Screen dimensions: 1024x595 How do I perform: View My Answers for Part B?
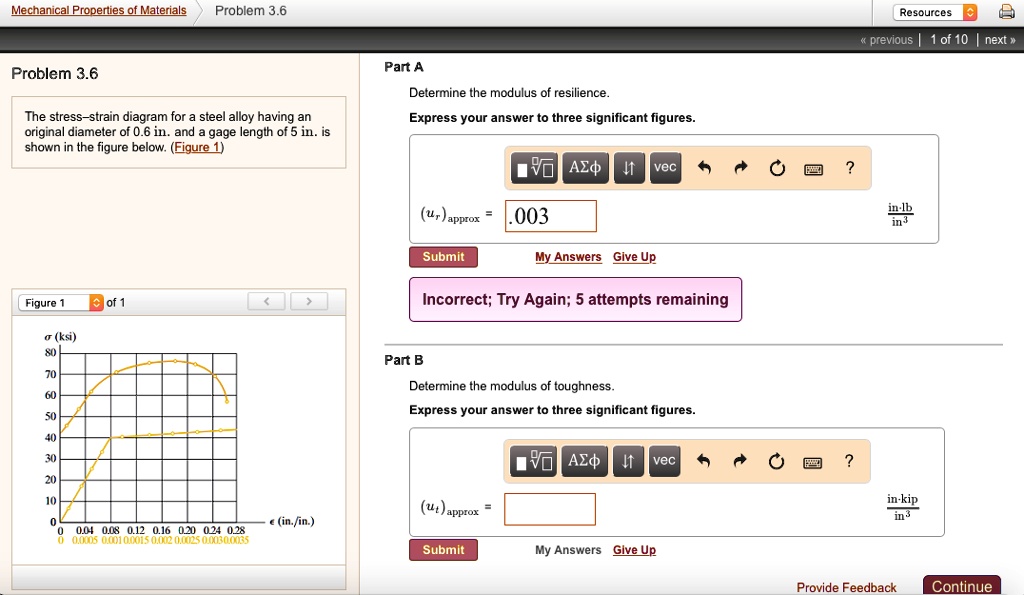(568, 549)
